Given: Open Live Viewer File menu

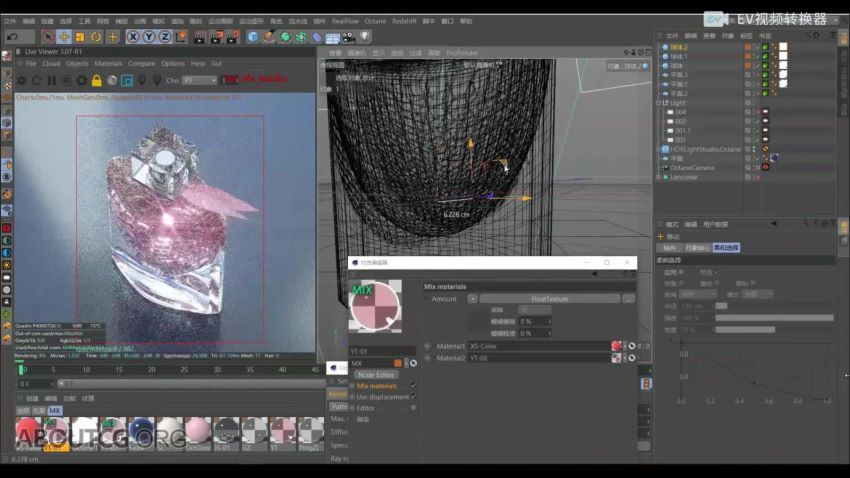Looking at the screenshot, I should click(x=31, y=63).
